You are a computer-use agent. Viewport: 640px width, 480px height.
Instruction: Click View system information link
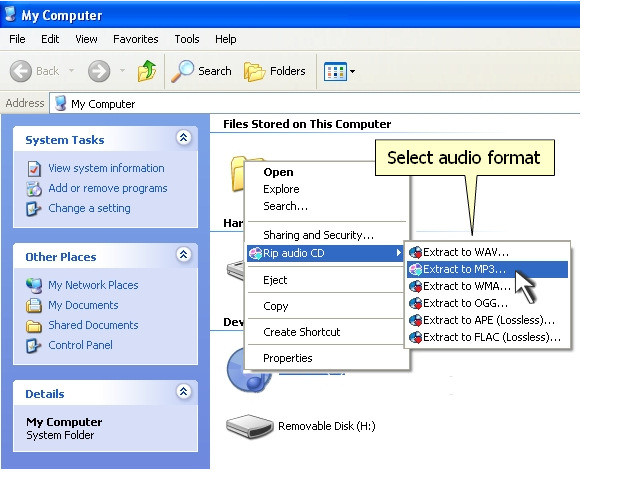point(106,168)
